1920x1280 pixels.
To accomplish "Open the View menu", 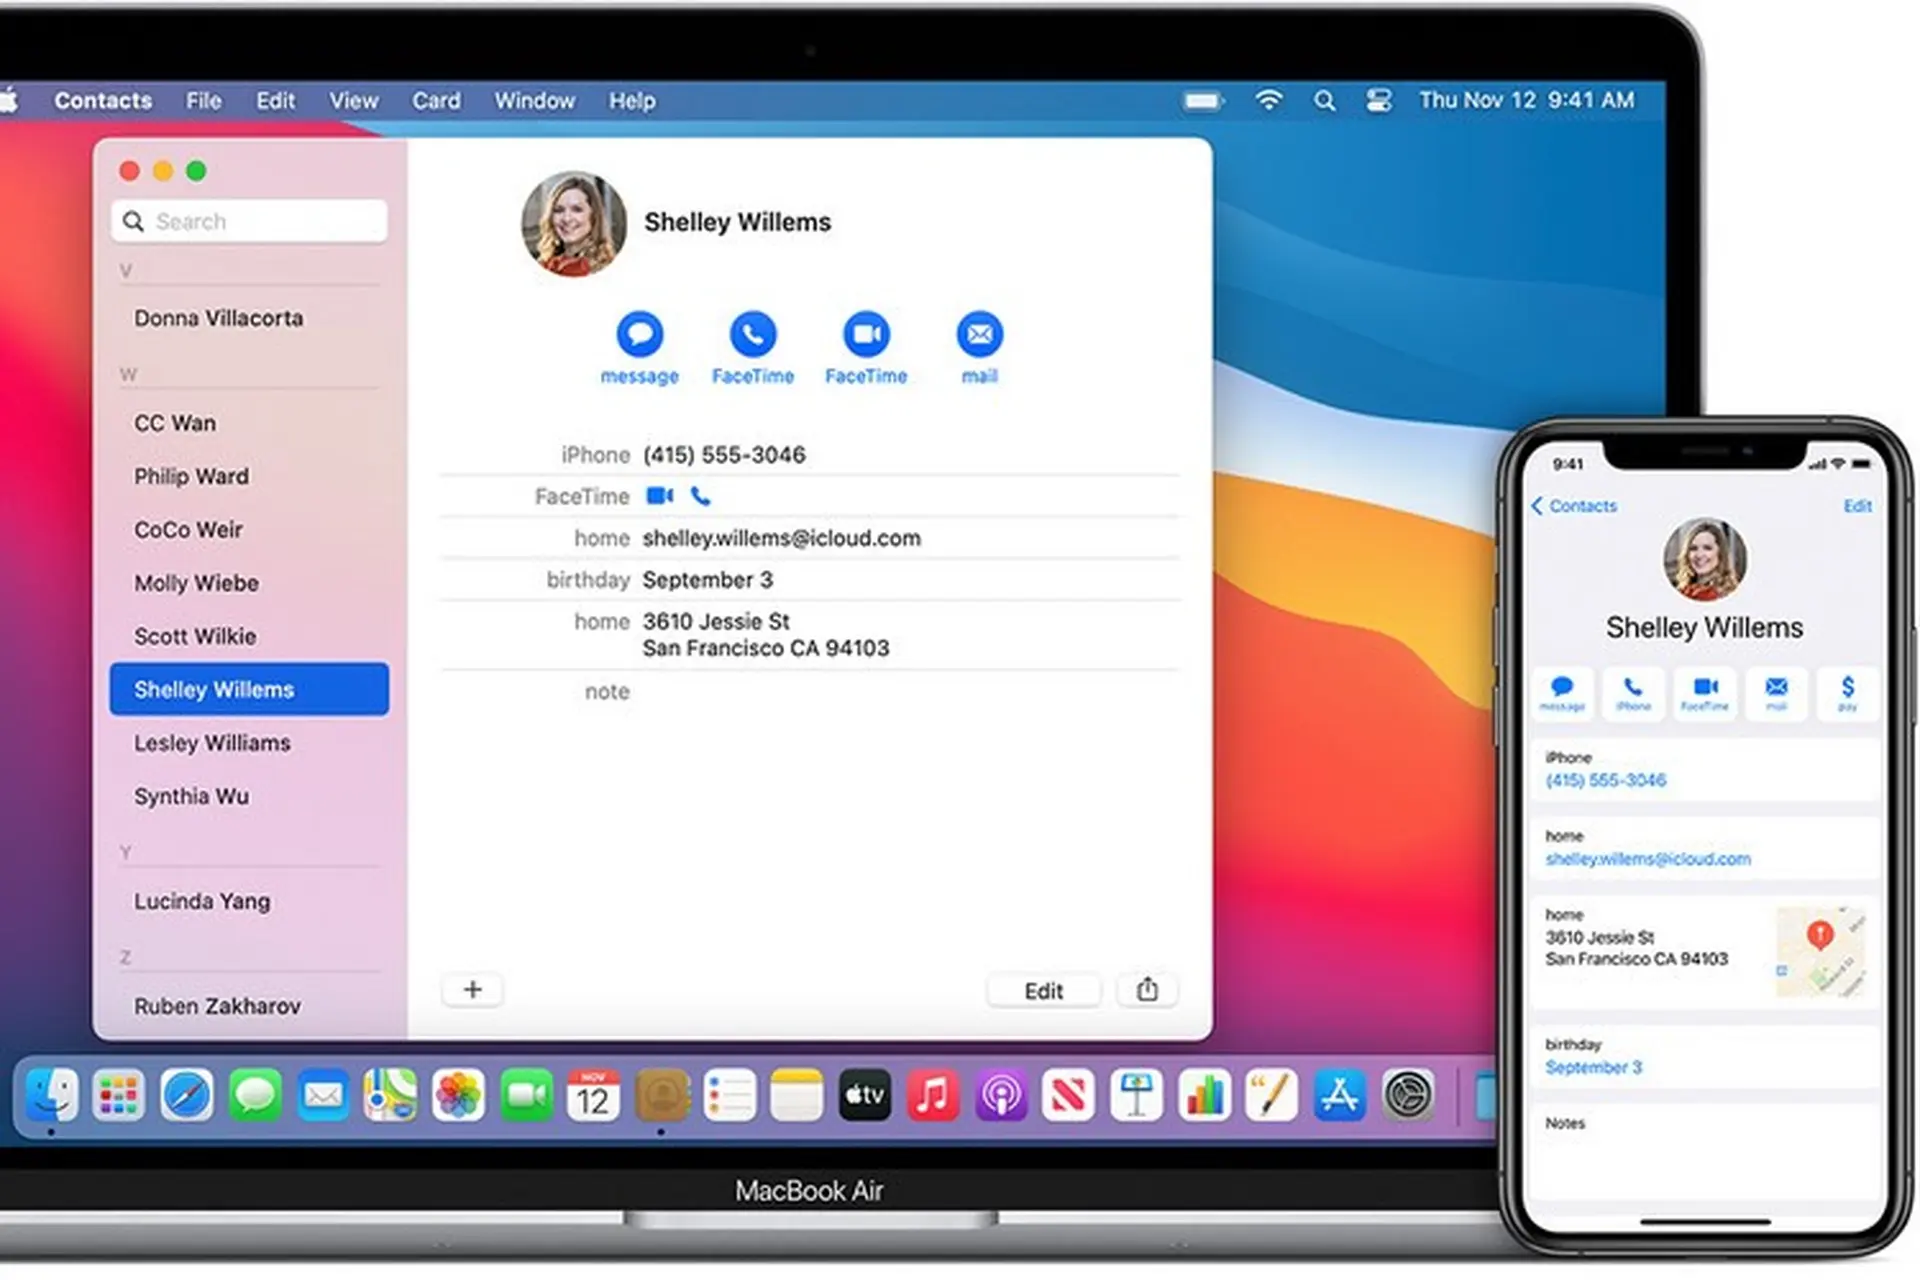I will (x=354, y=101).
